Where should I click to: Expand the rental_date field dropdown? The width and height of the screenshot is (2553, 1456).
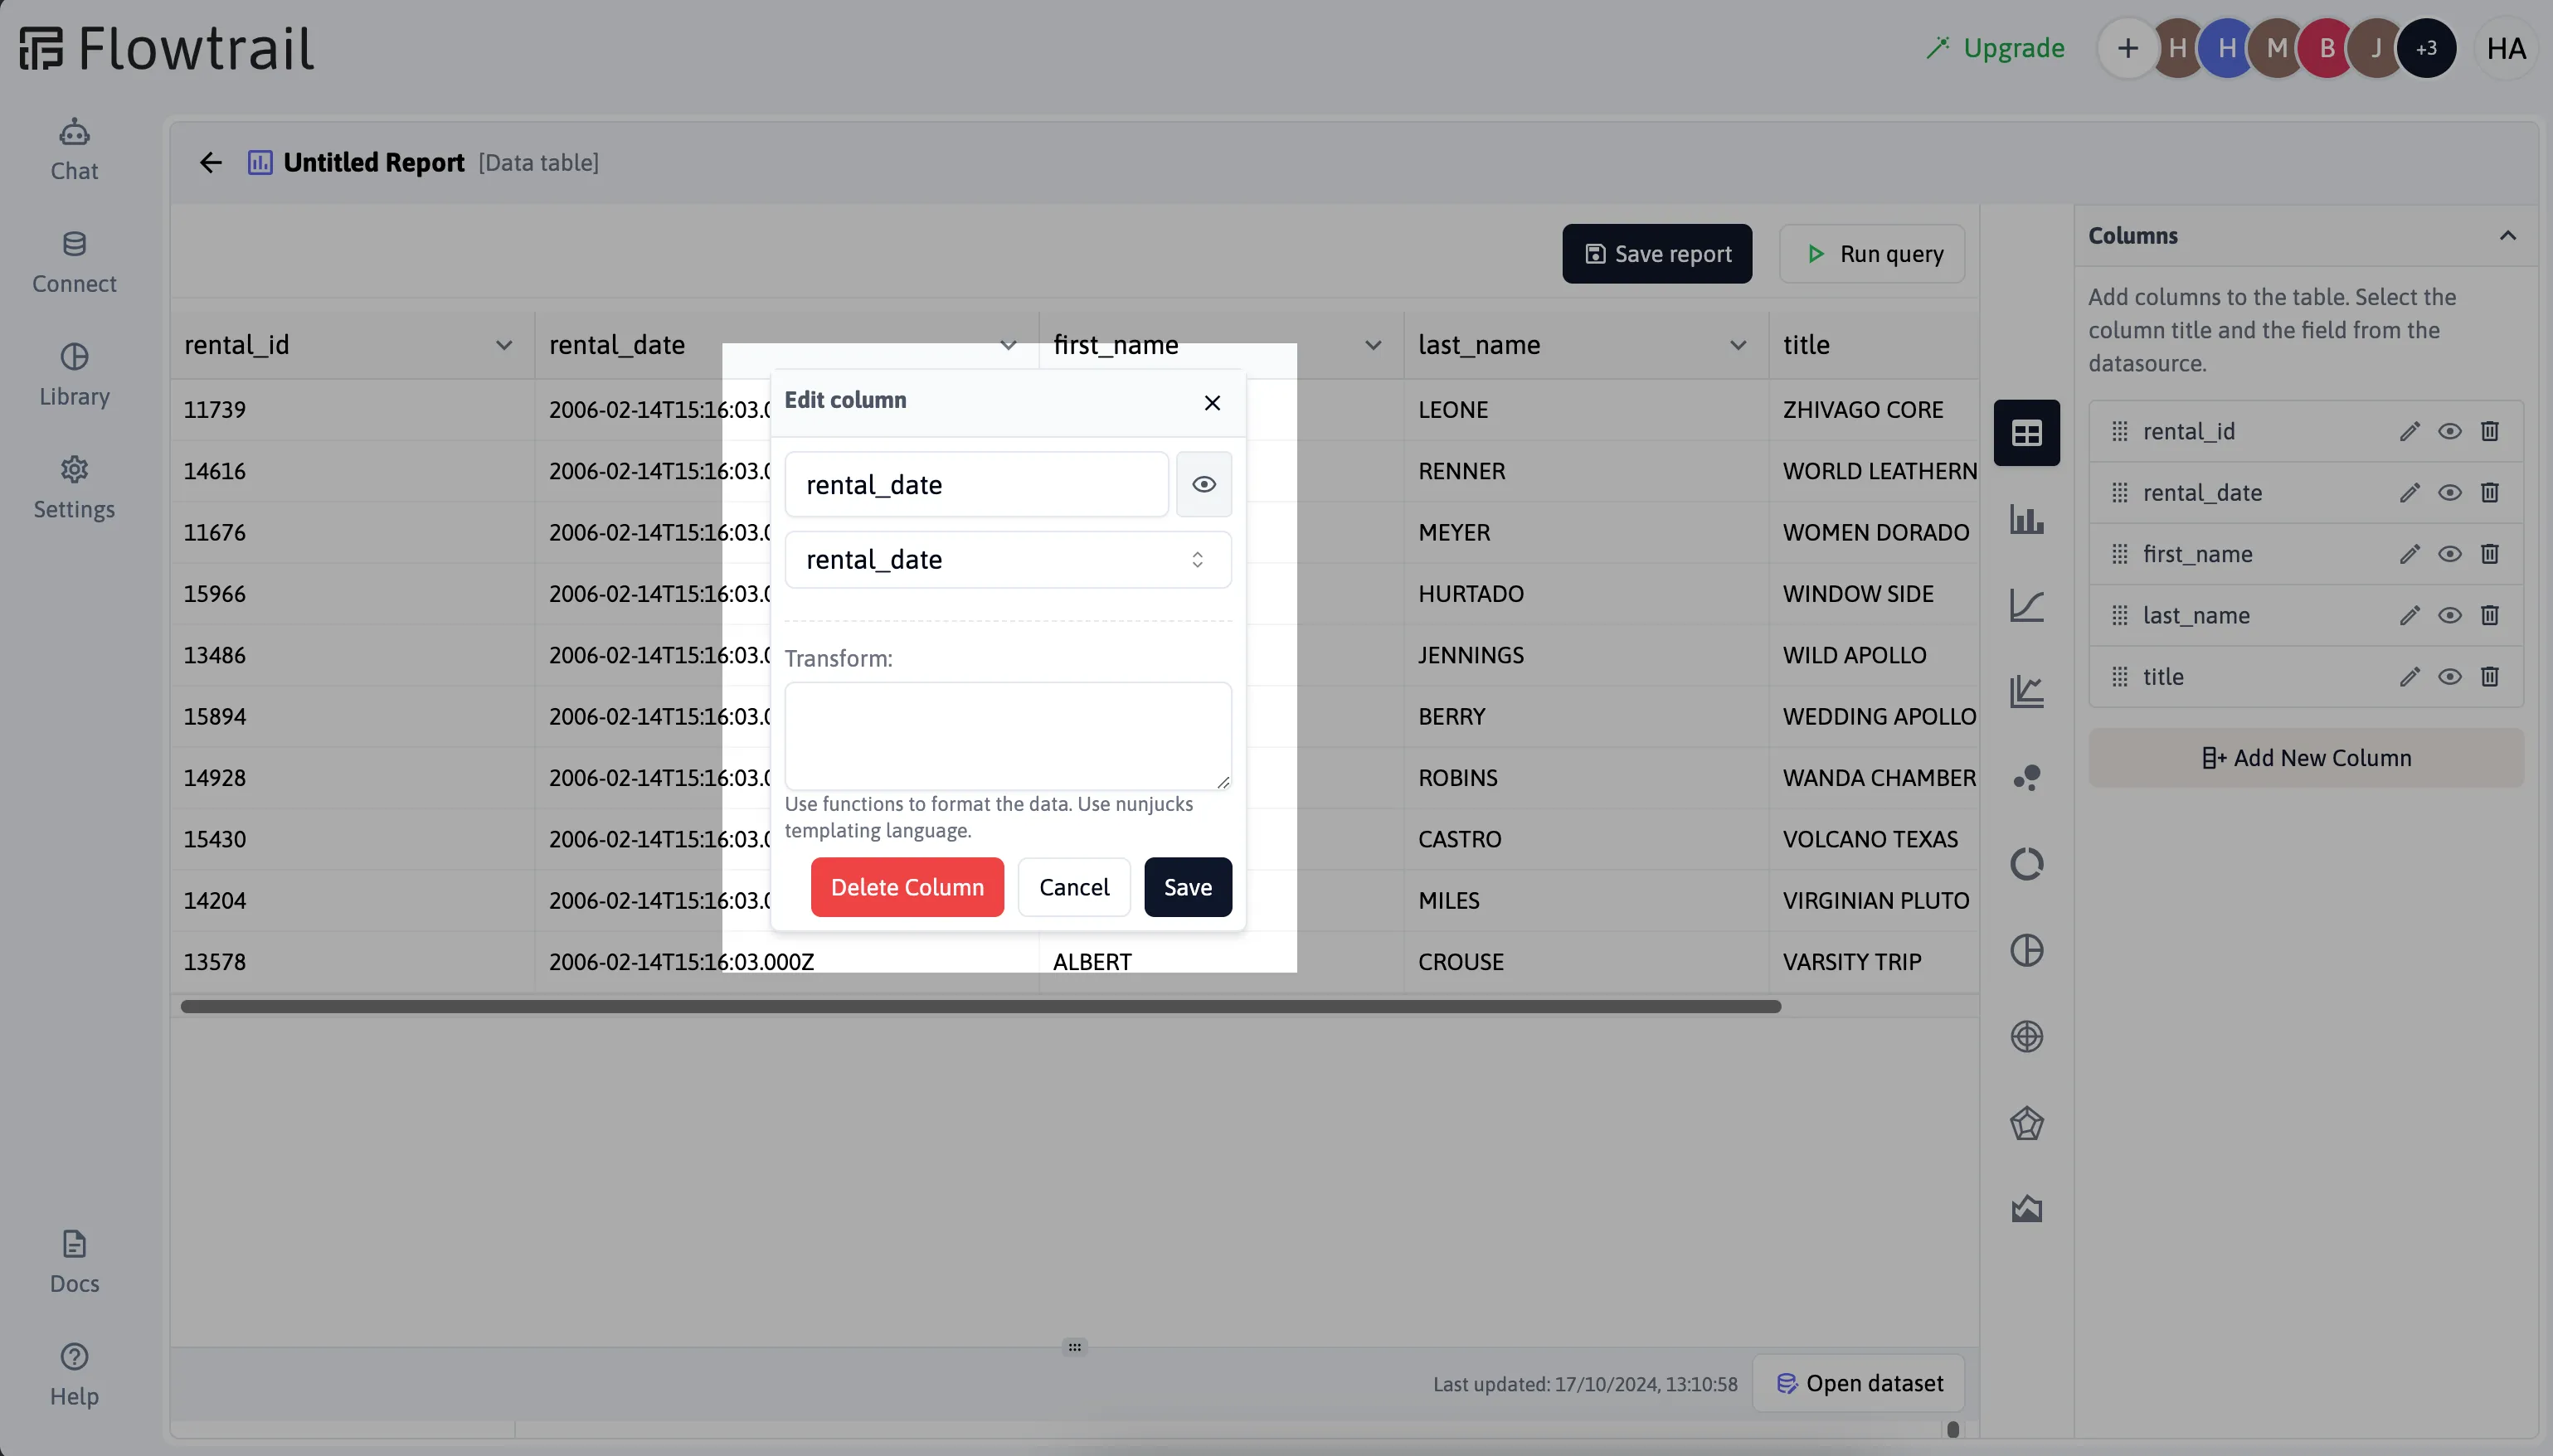(x=1201, y=559)
